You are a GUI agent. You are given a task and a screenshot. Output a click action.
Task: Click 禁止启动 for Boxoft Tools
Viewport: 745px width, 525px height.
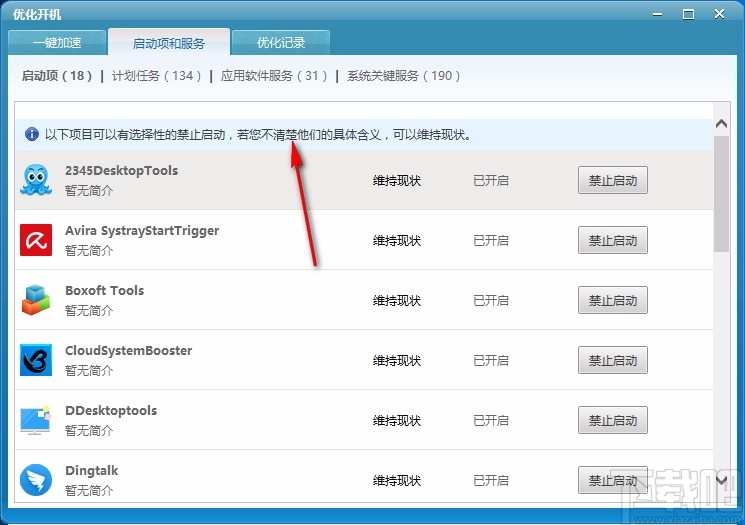(612, 300)
